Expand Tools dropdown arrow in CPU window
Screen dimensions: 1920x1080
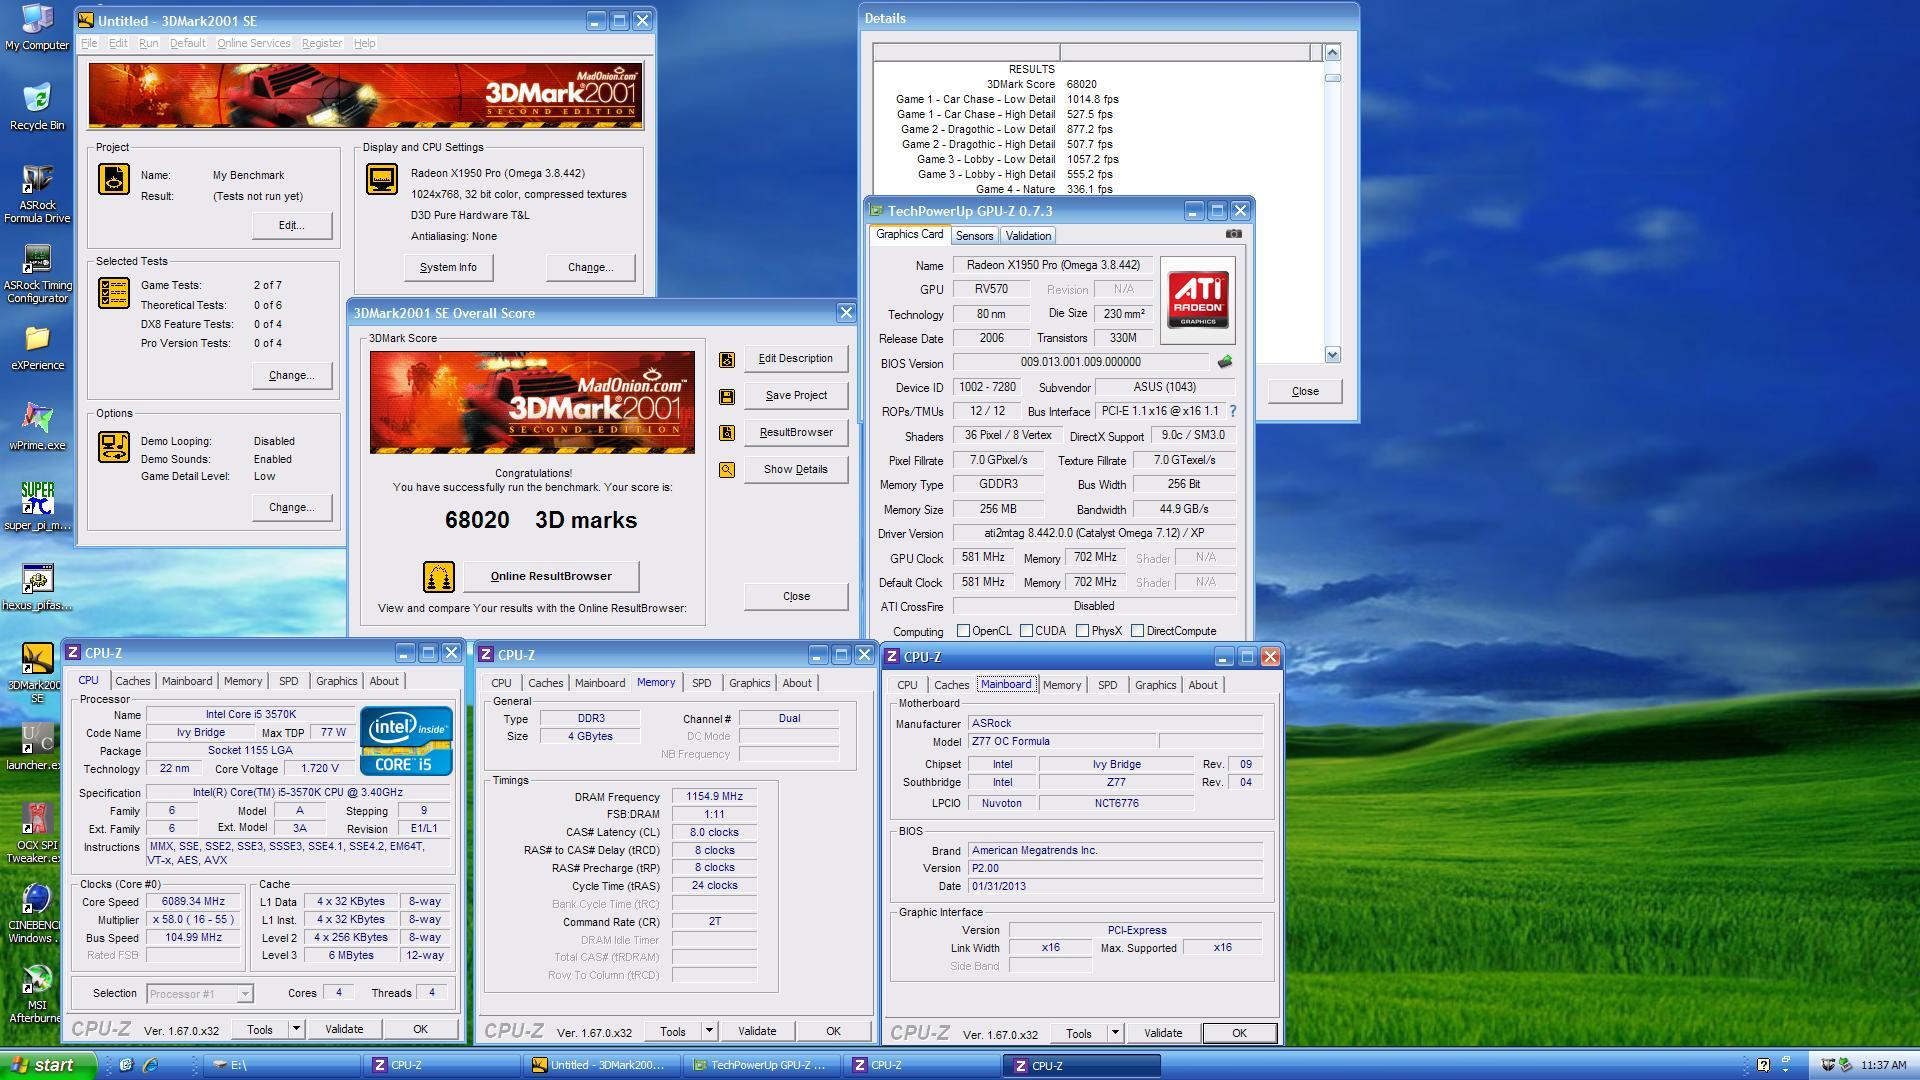tap(296, 1029)
